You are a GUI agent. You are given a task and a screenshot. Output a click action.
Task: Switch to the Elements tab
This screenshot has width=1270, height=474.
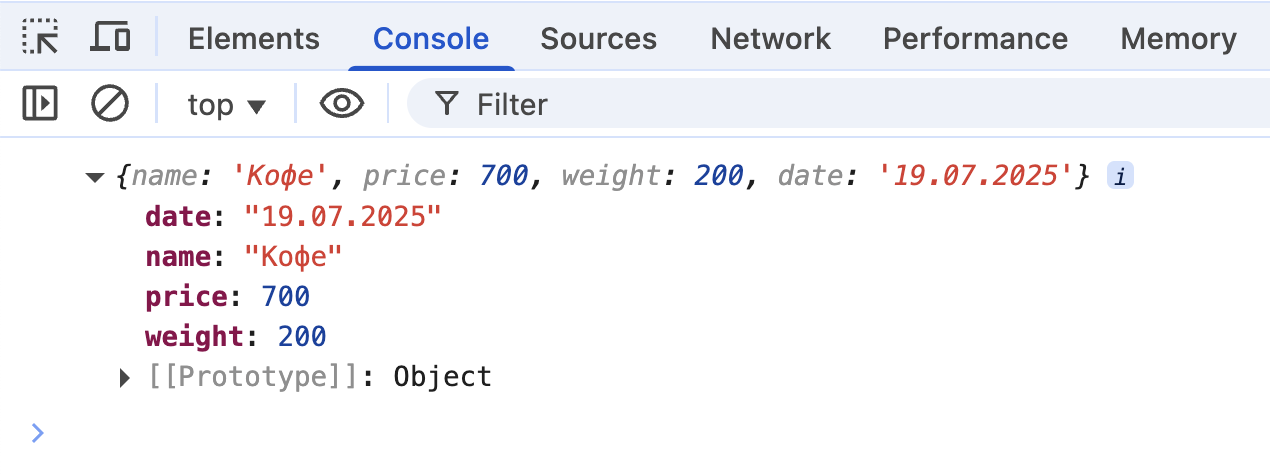point(253,39)
